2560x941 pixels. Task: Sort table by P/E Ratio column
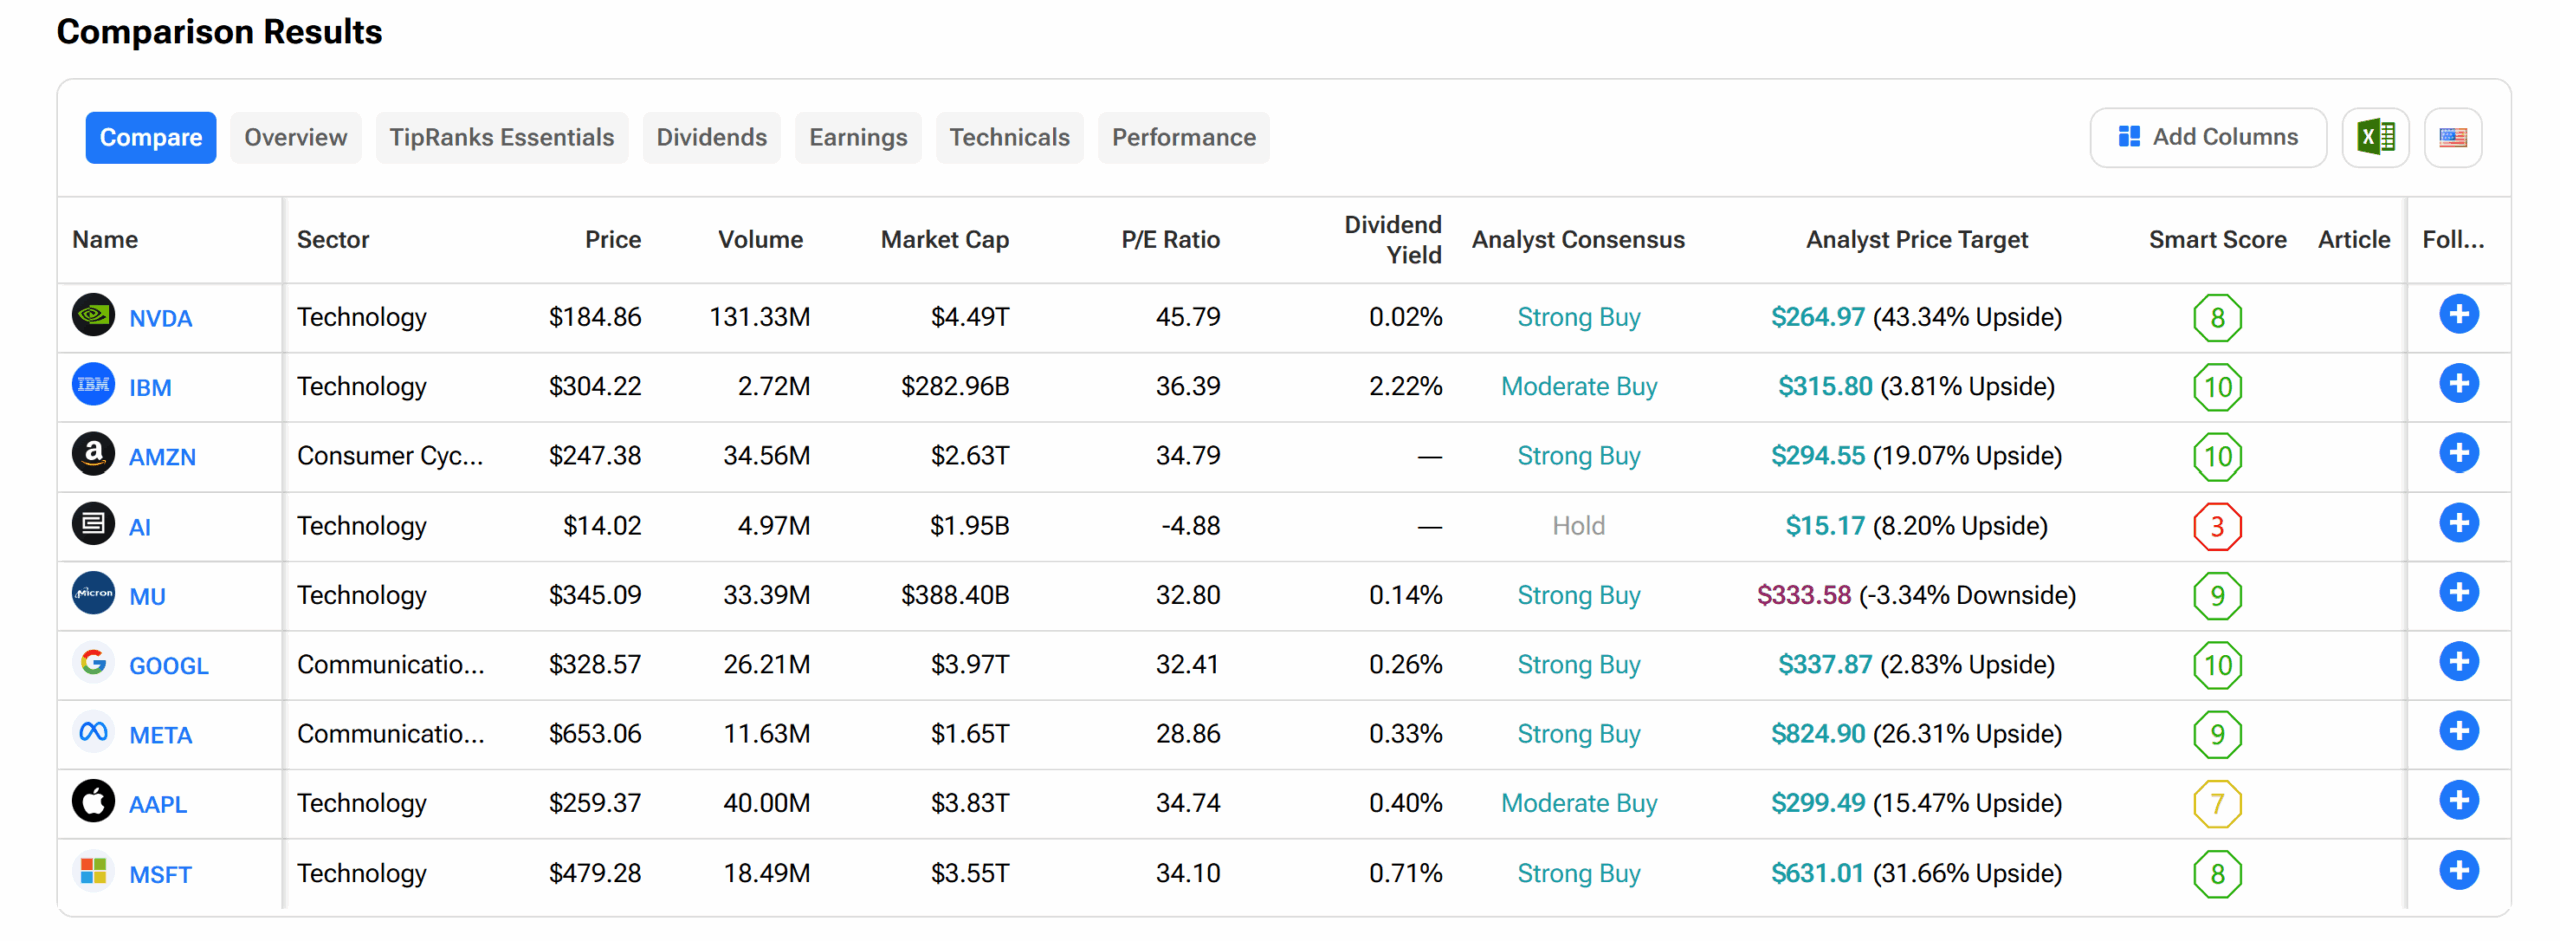(1168, 240)
